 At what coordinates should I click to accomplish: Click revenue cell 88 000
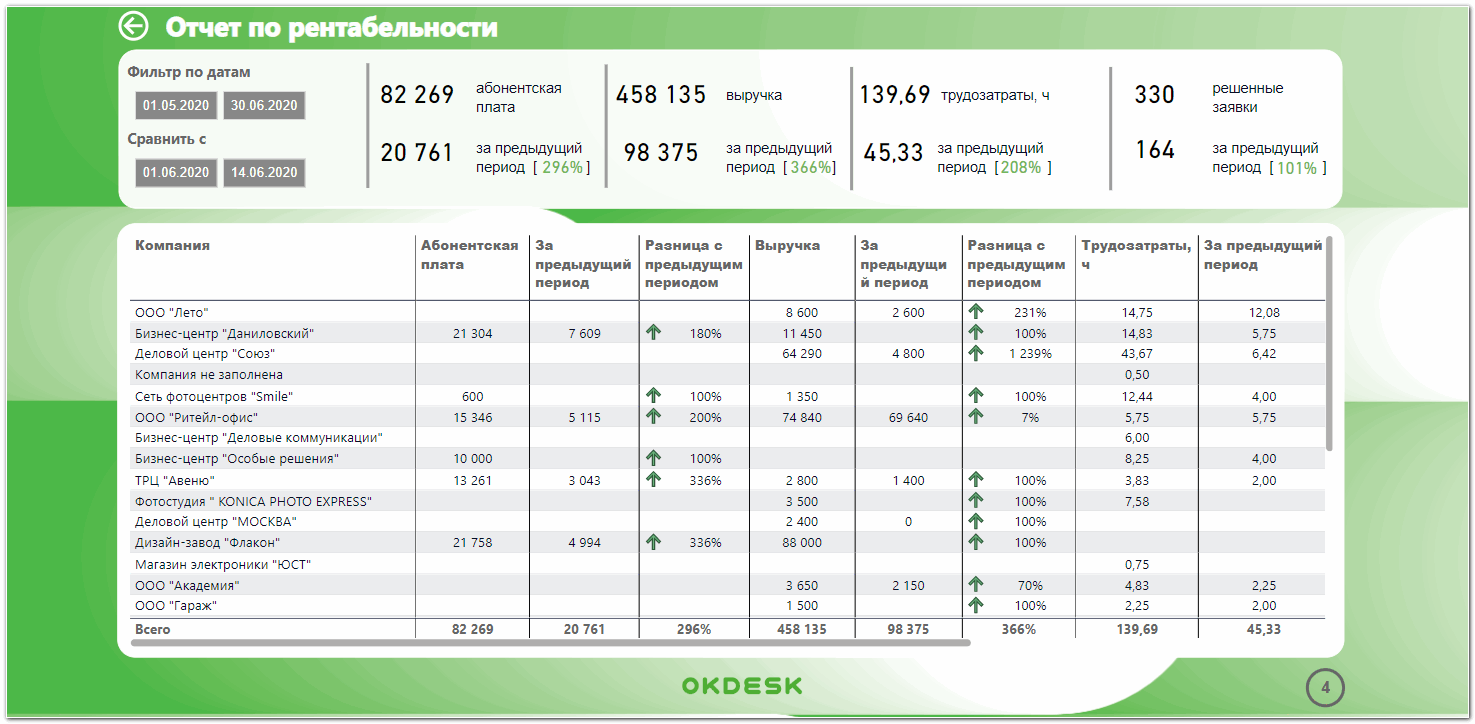[x=802, y=543]
